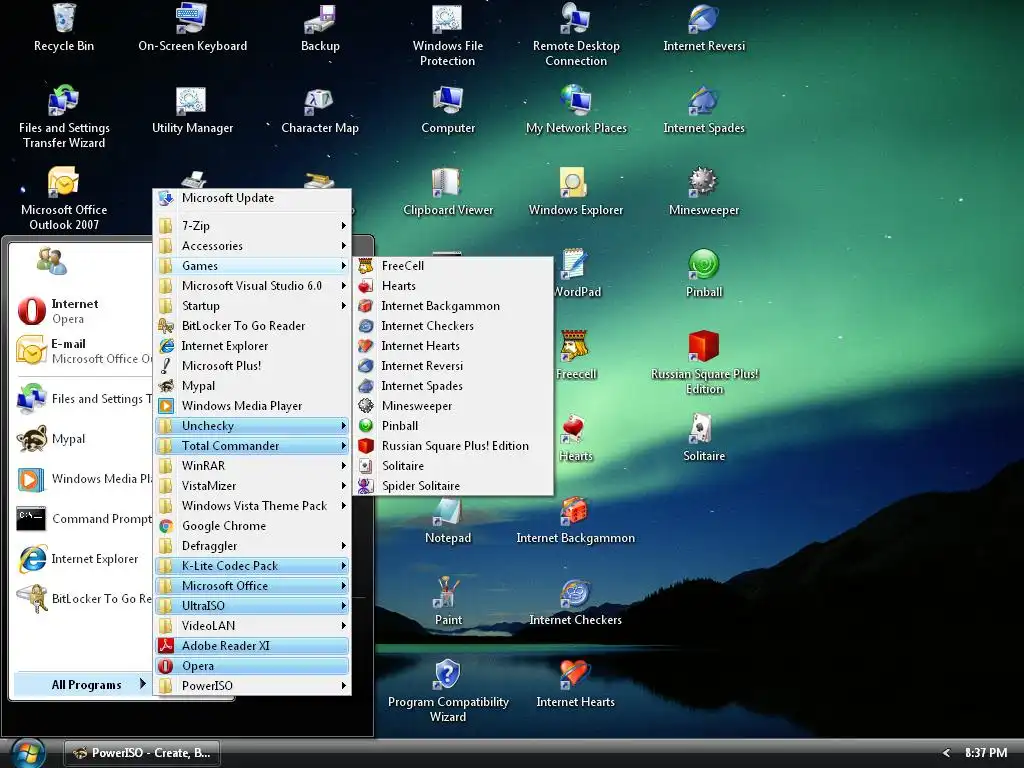Select Microsoft Update in All Programs
This screenshot has height=768, width=1024.
click(x=252, y=198)
